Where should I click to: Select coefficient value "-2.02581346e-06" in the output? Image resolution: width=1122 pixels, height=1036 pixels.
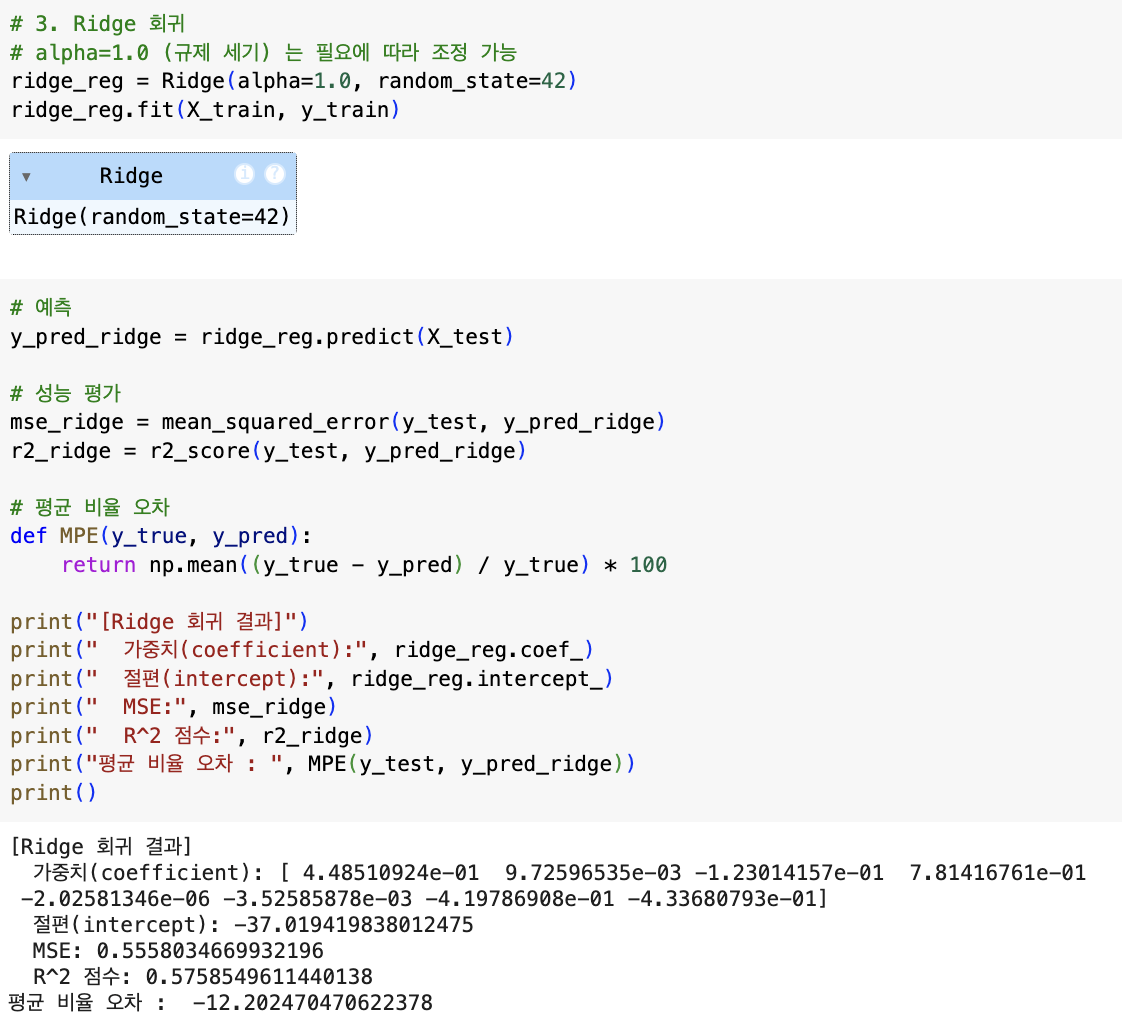(x=115, y=899)
